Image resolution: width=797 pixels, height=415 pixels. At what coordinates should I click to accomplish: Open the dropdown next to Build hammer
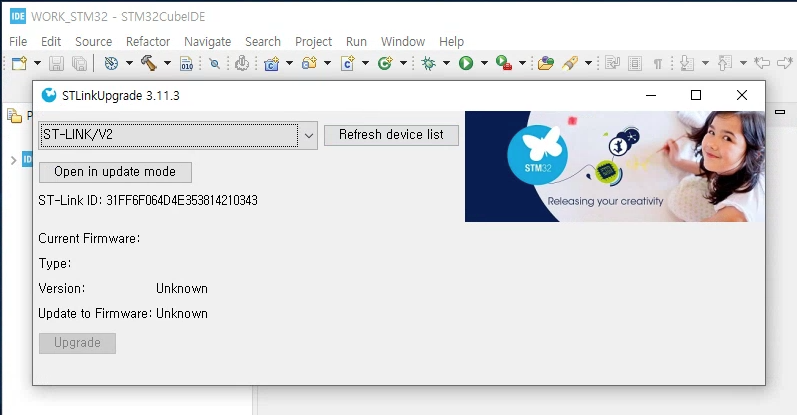pos(167,63)
